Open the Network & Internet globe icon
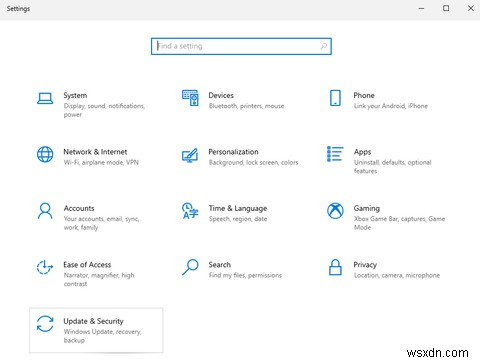480x363 pixels. 45,154
